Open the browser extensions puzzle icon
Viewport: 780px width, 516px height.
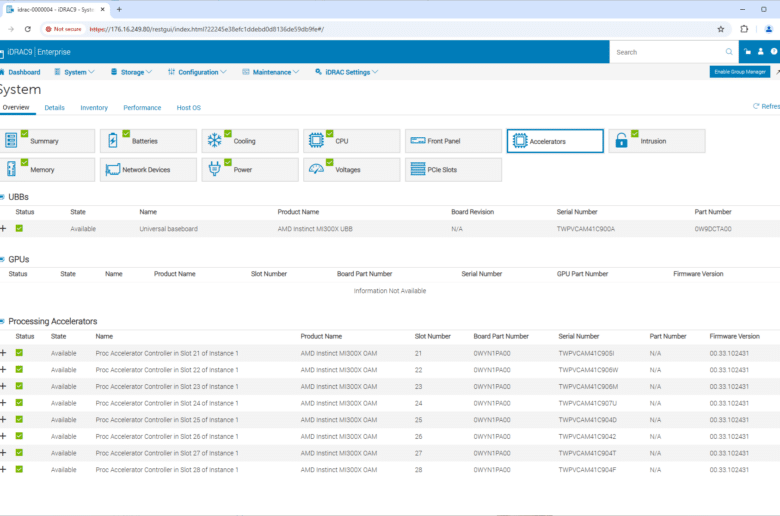pos(744,29)
